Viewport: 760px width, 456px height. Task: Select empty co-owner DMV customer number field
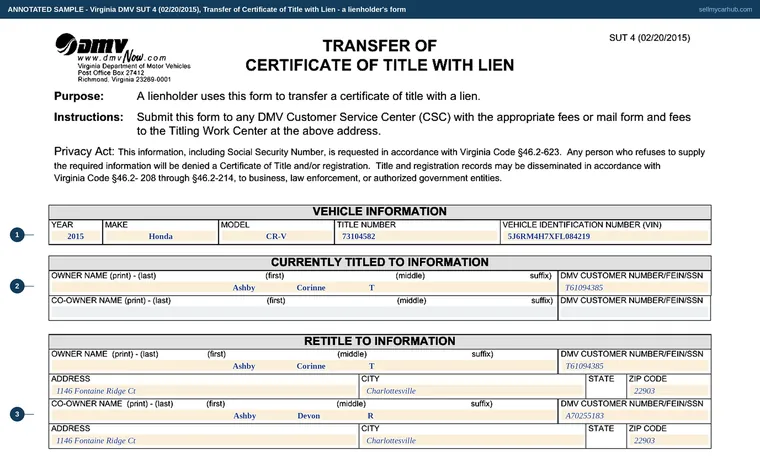click(634, 313)
